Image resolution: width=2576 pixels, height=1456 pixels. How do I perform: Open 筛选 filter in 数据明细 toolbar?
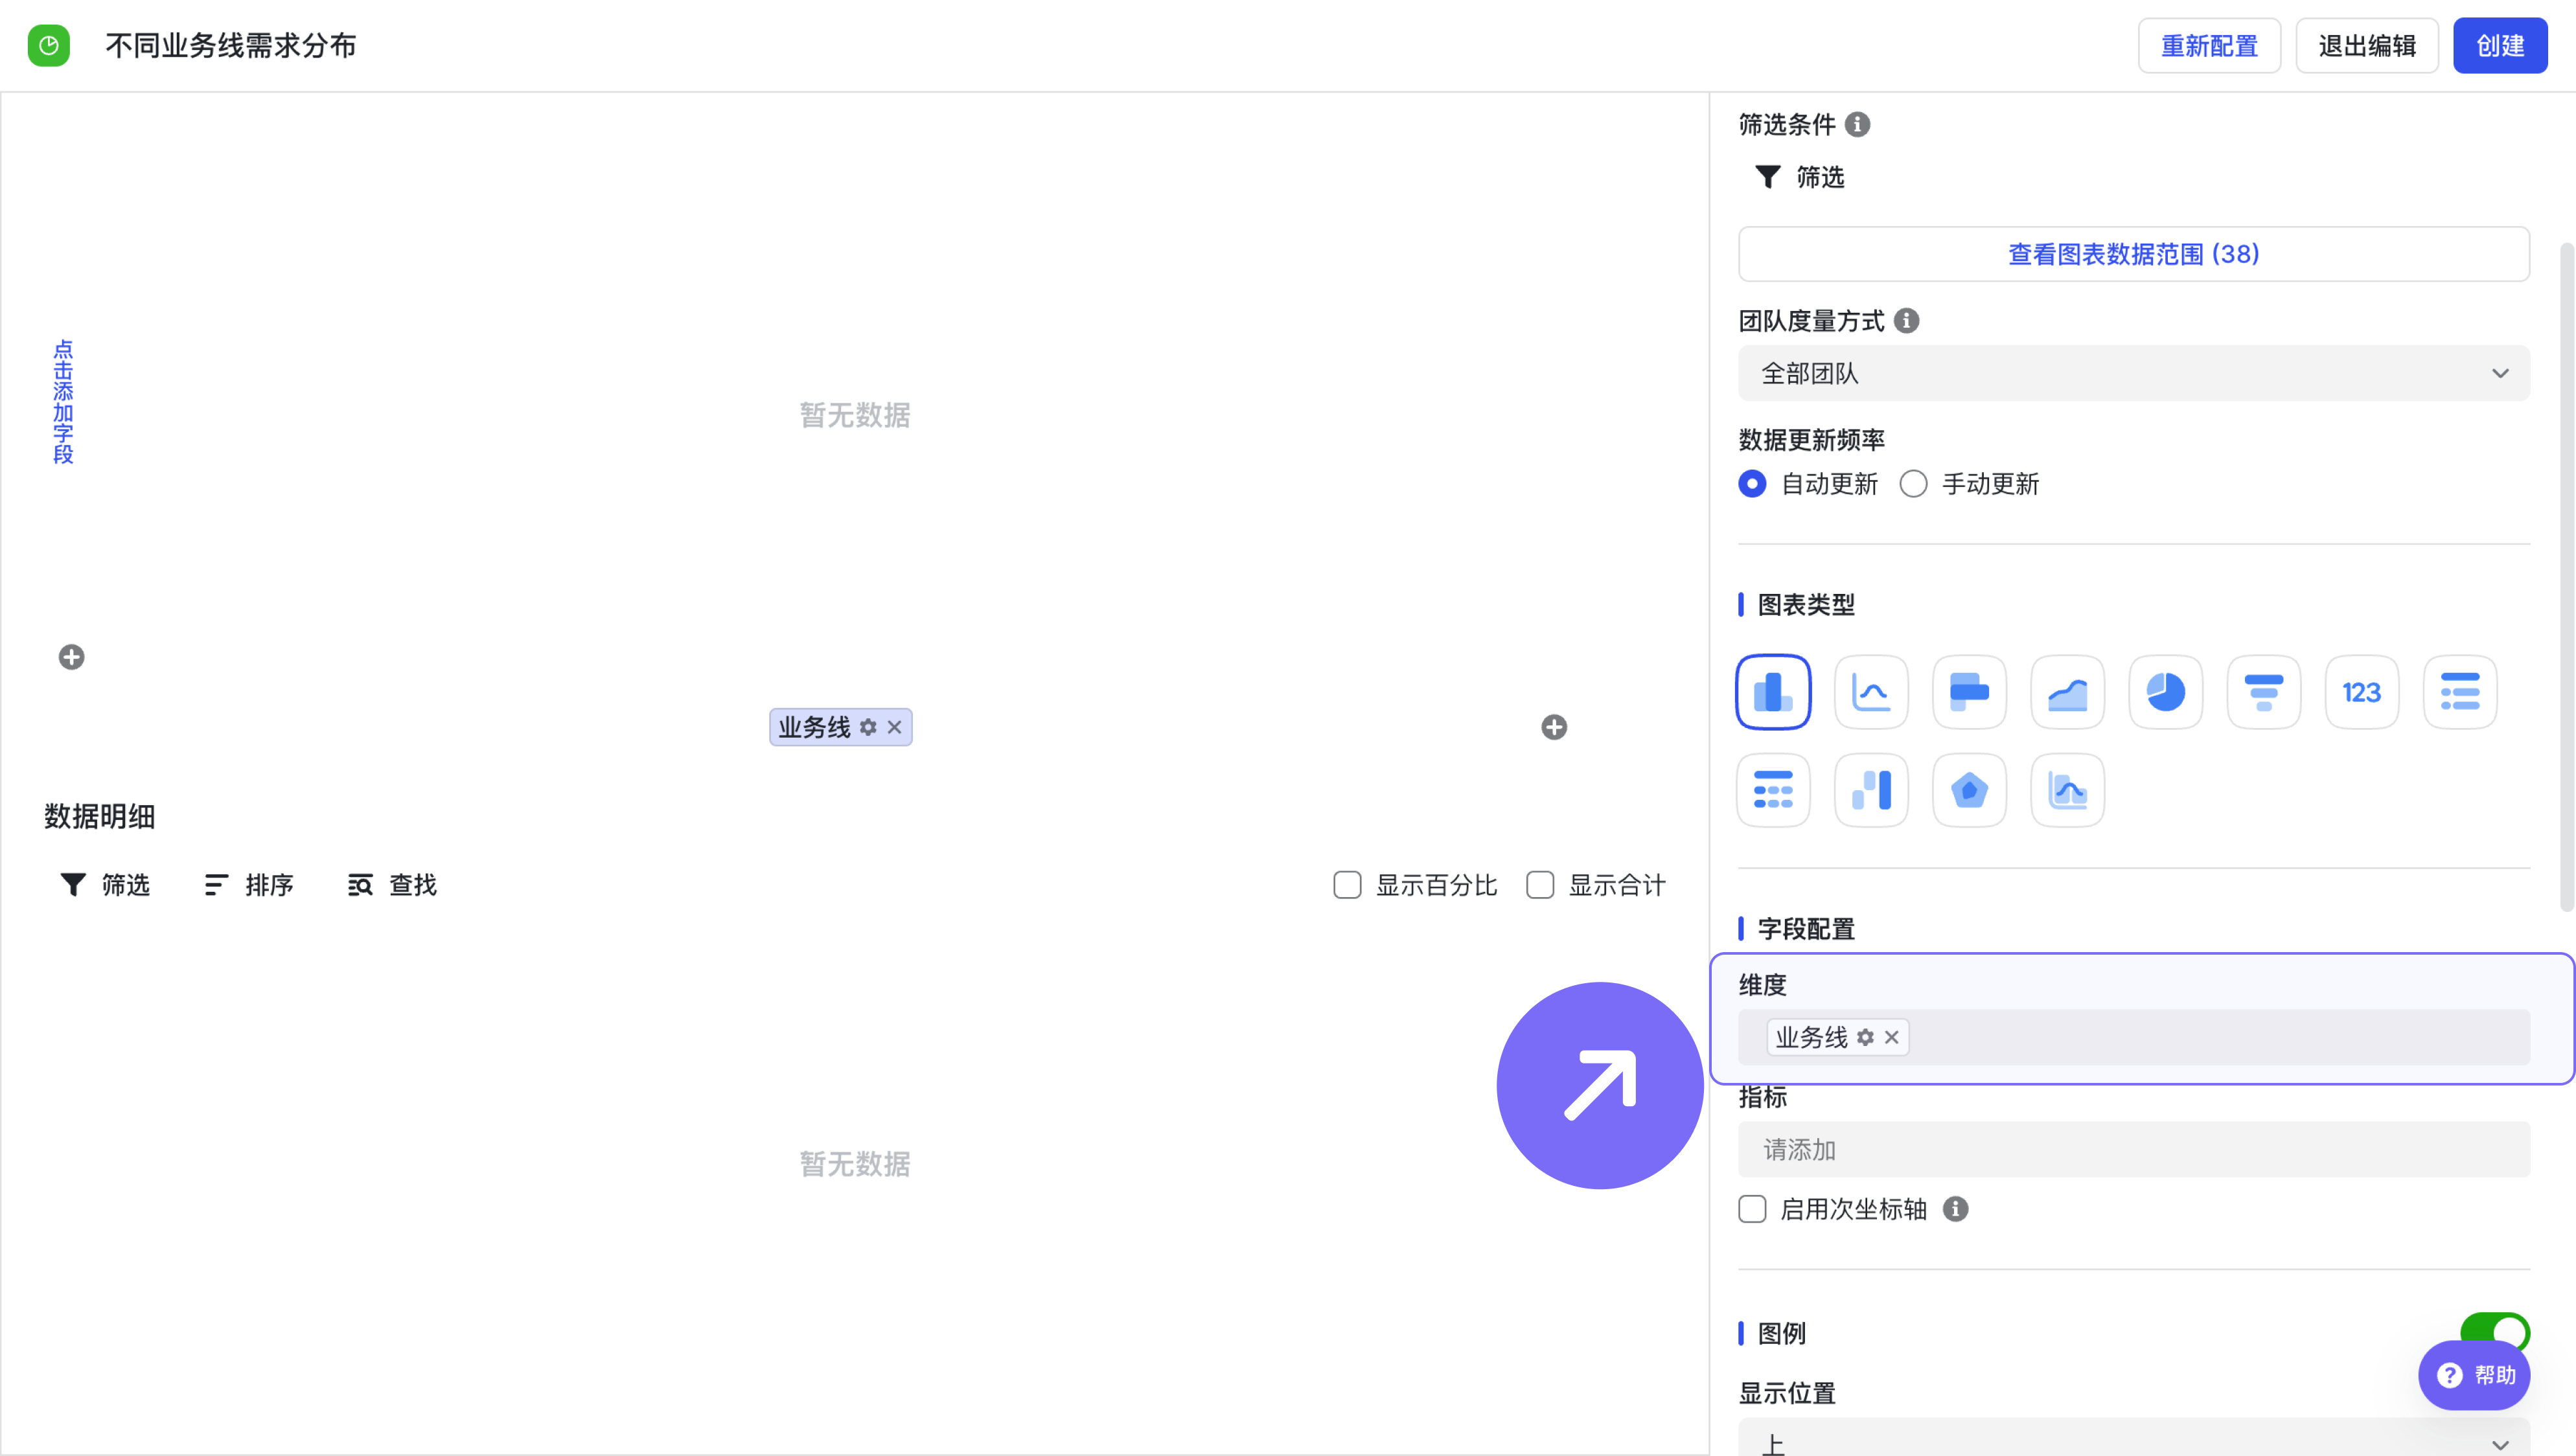pos(105,885)
